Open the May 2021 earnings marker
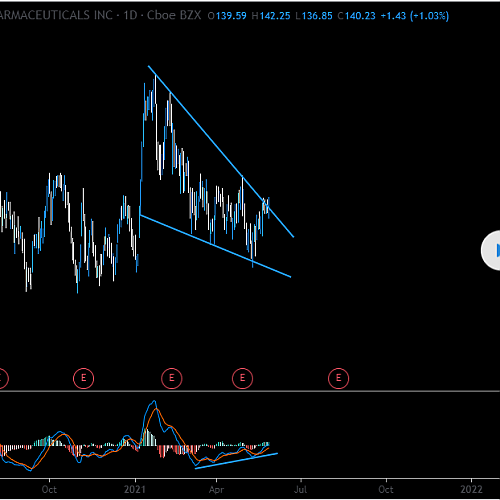The image size is (500, 500). click(242, 378)
